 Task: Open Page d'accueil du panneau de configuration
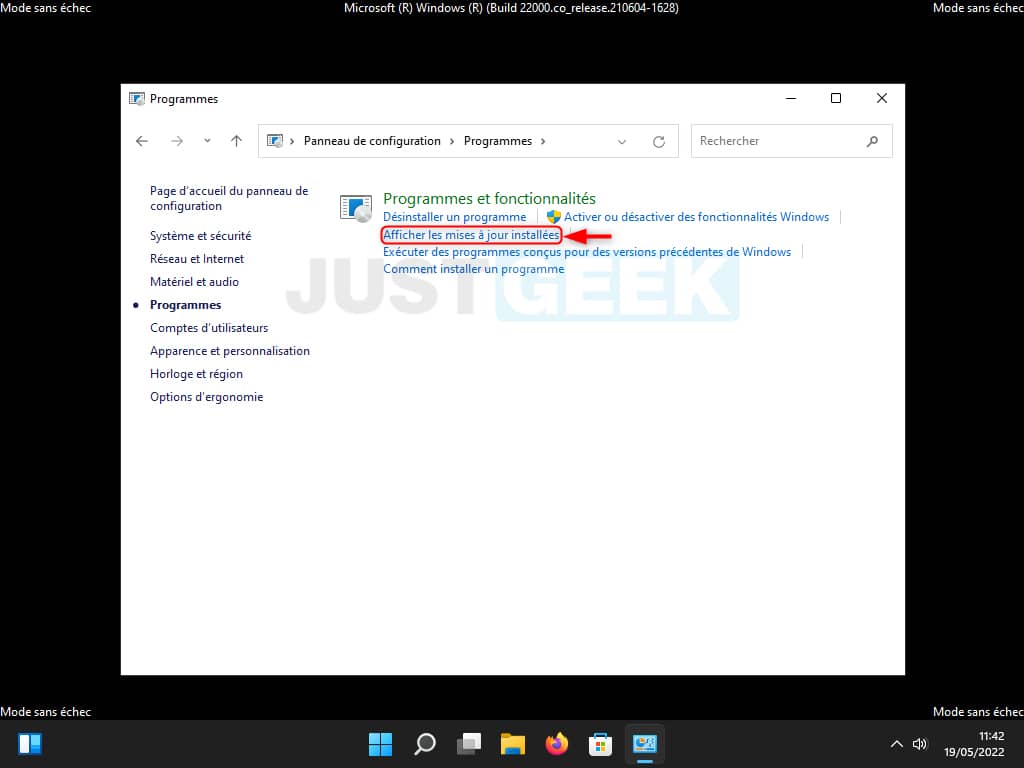click(229, 199)
